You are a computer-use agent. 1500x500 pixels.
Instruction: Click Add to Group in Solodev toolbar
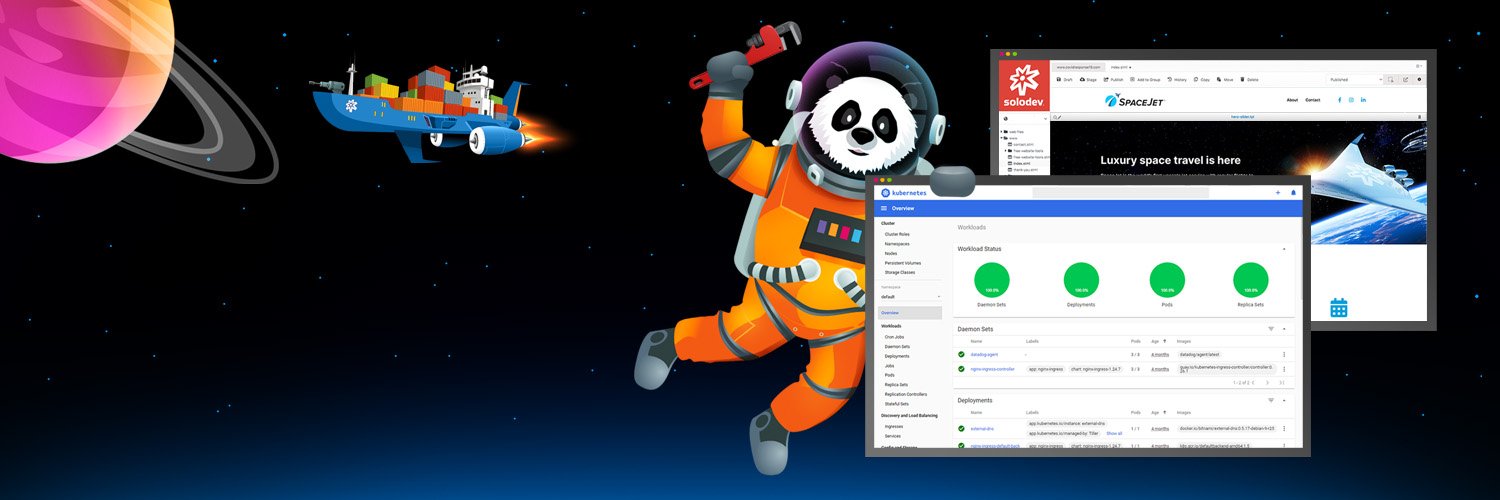(x=1145, y=79)
